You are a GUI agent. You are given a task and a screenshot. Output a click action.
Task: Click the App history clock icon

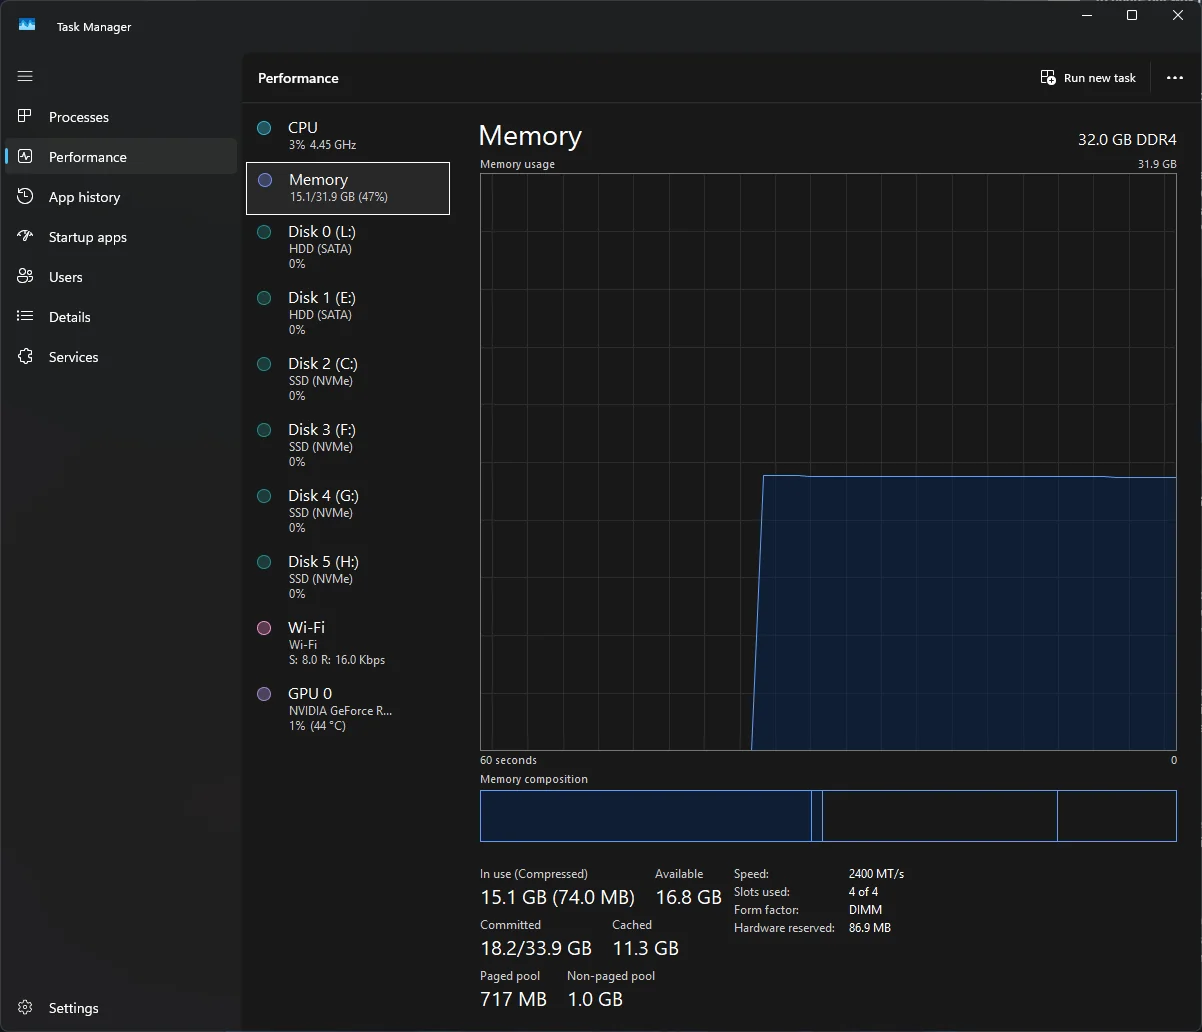(25, 197)
